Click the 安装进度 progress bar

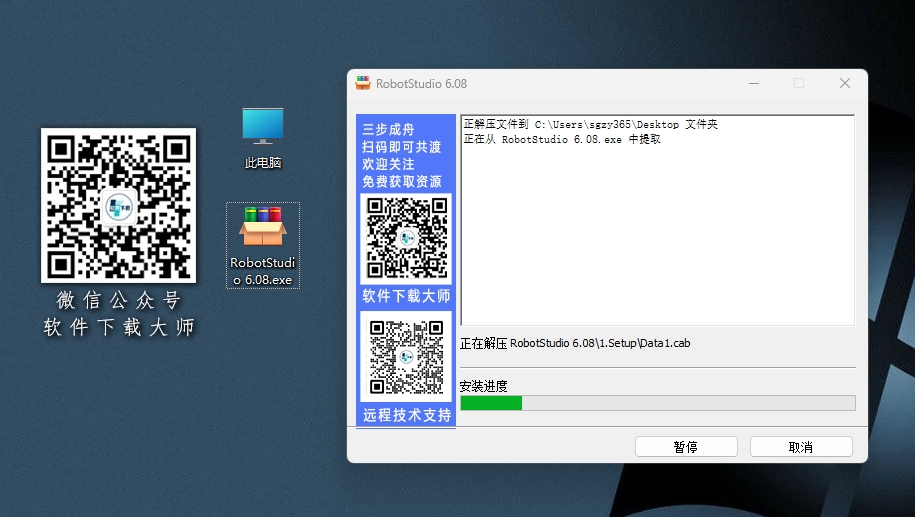coord(658,403)
